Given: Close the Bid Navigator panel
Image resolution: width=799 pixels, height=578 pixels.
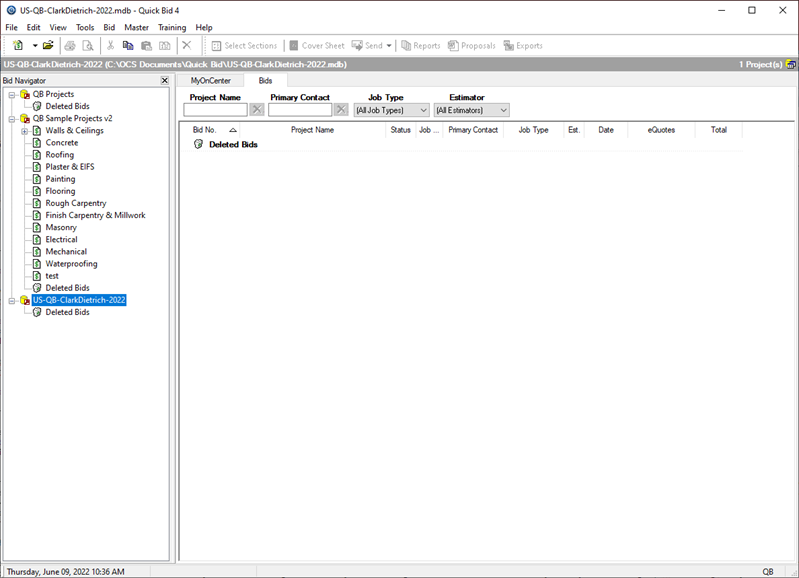Looking at the screenshot, I should click(165, 81).
